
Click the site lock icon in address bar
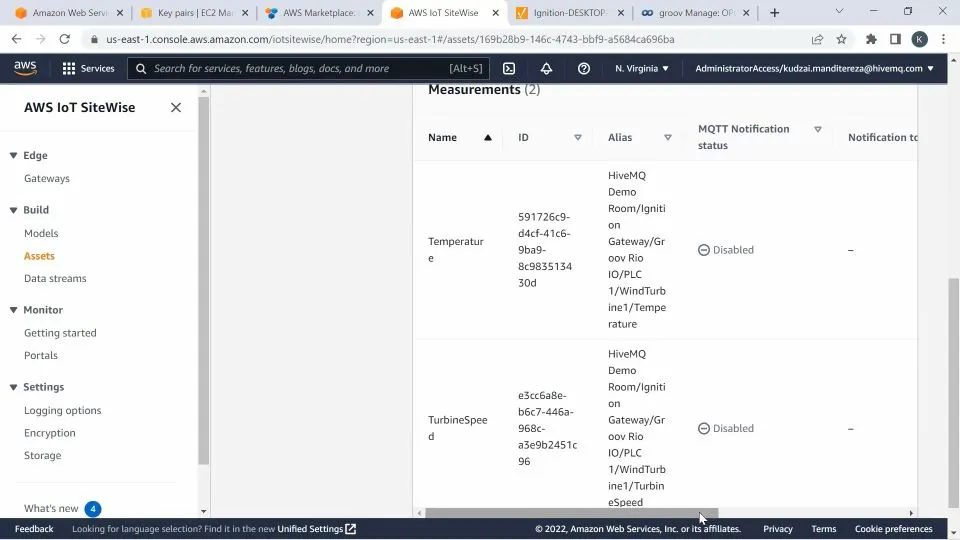[94, 39]
